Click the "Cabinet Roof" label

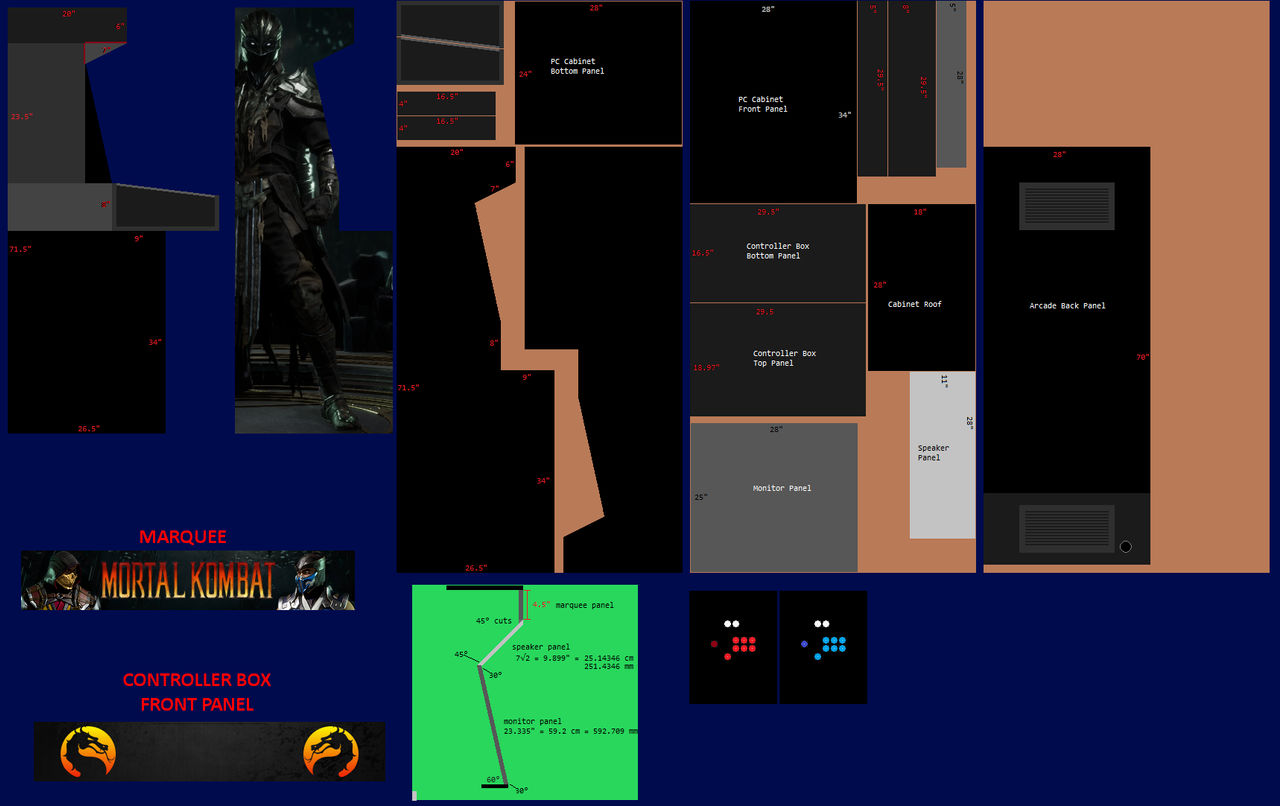coord(915,304)
